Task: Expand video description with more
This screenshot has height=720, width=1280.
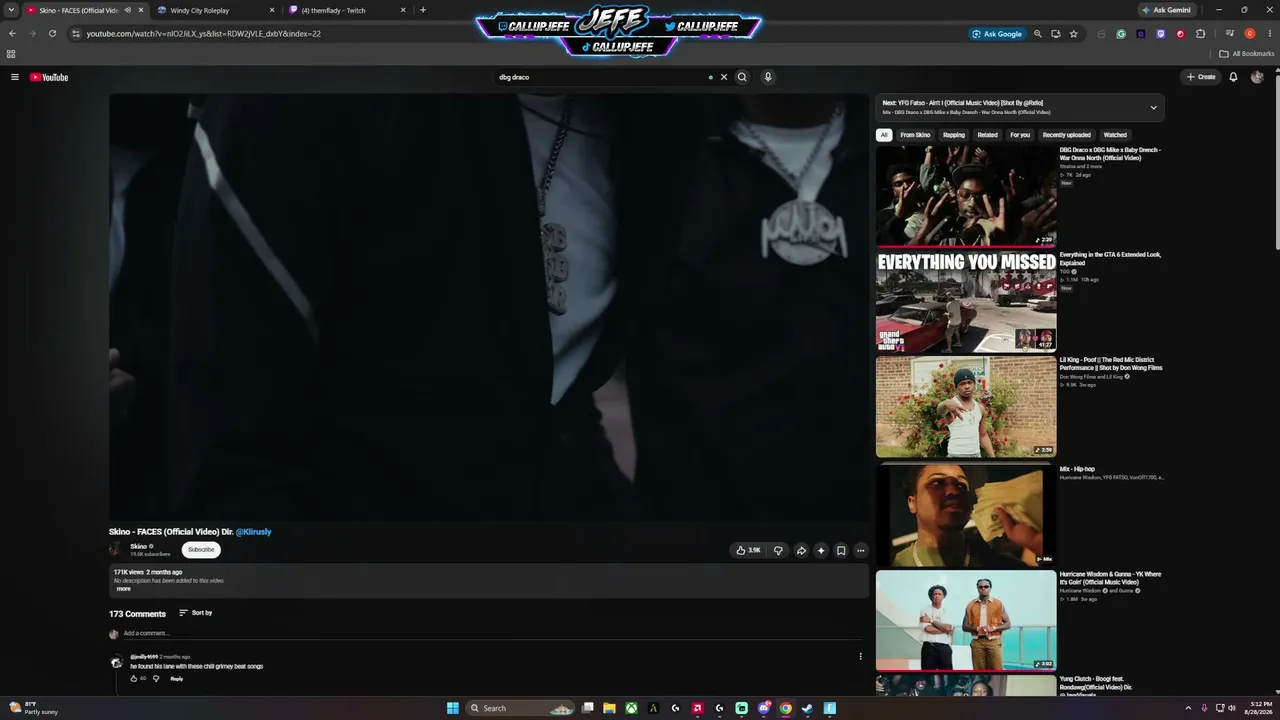Action: tap(123, 589)
